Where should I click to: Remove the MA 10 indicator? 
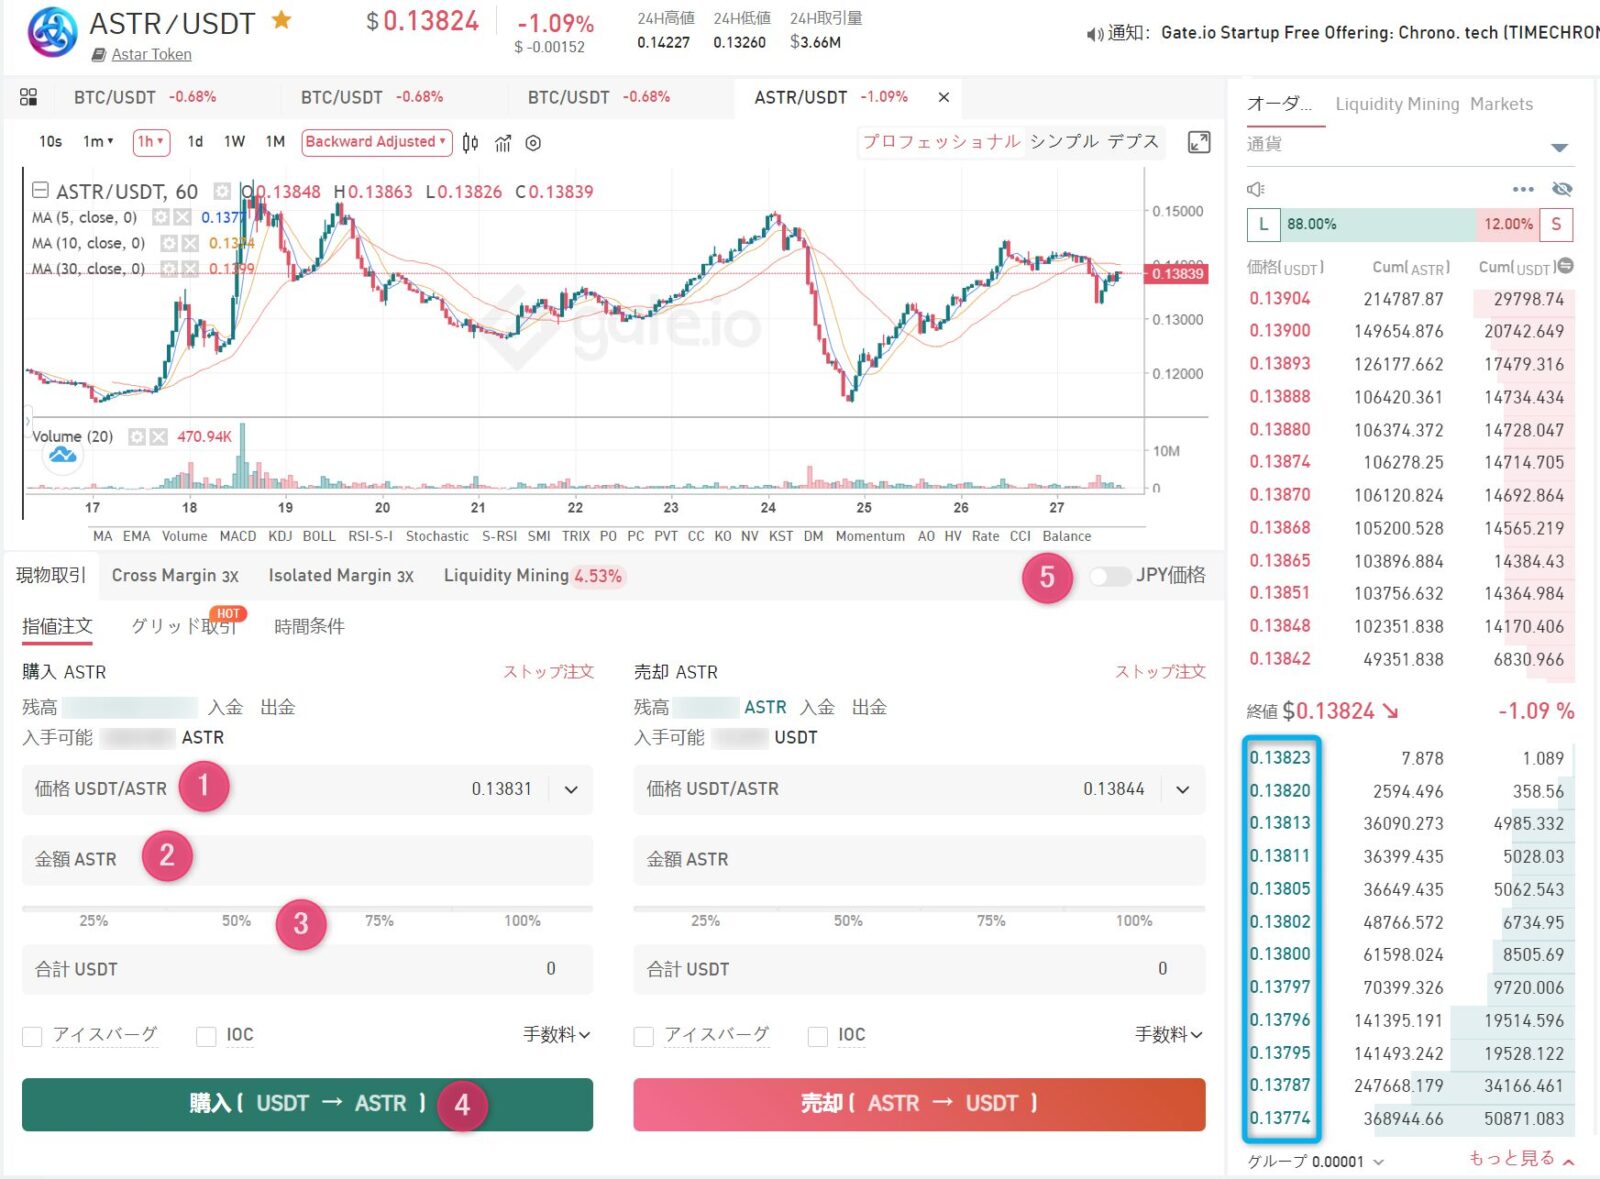pyautogui.click(x=190, y=243)
